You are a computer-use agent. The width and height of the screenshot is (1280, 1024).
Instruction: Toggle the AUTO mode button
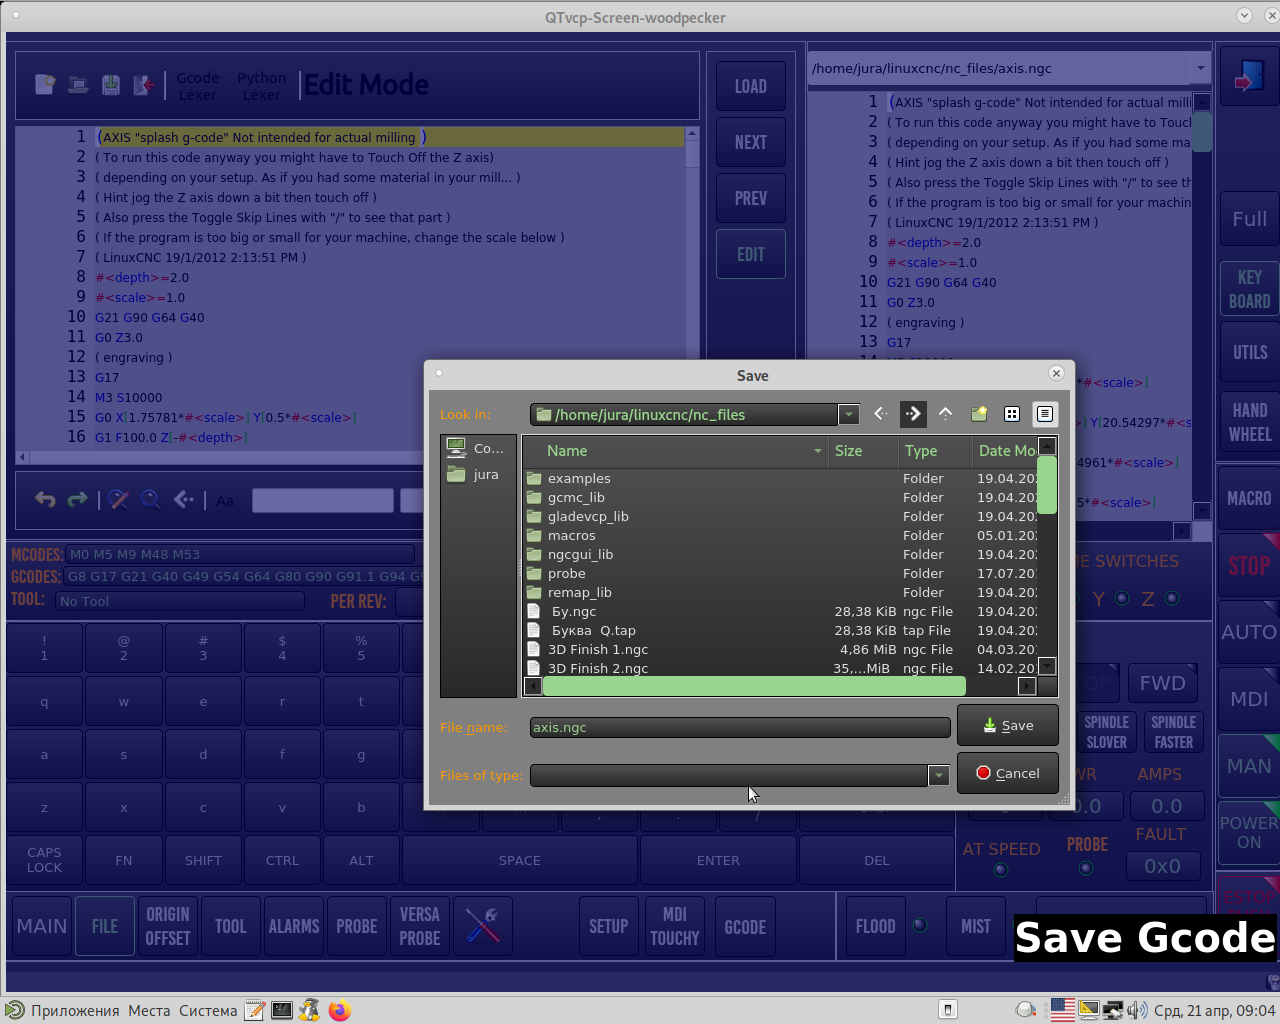tap(1249, 632)
